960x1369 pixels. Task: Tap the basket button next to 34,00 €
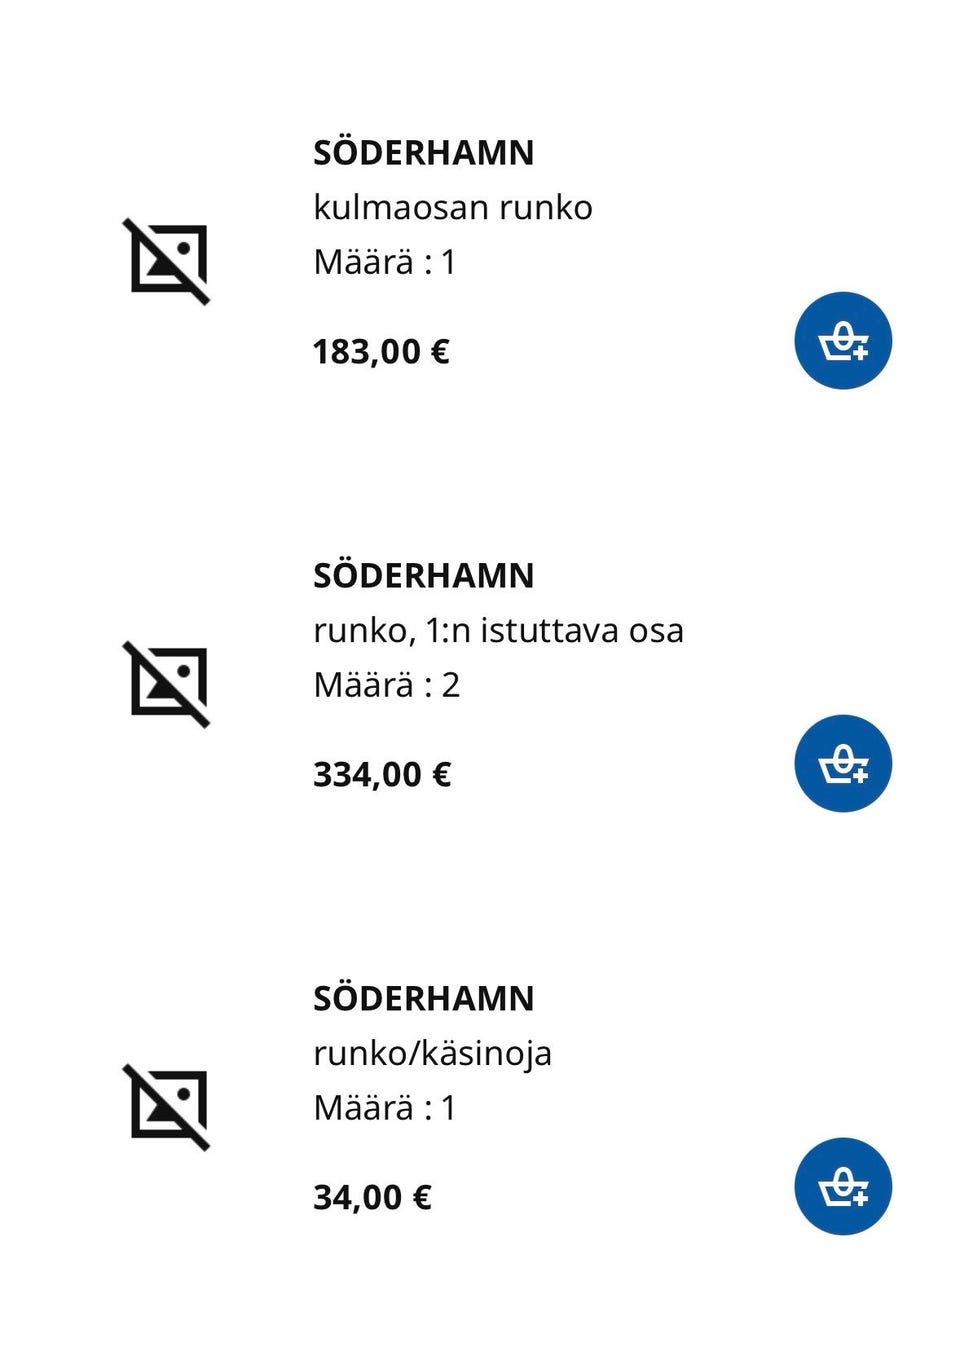843,1187
